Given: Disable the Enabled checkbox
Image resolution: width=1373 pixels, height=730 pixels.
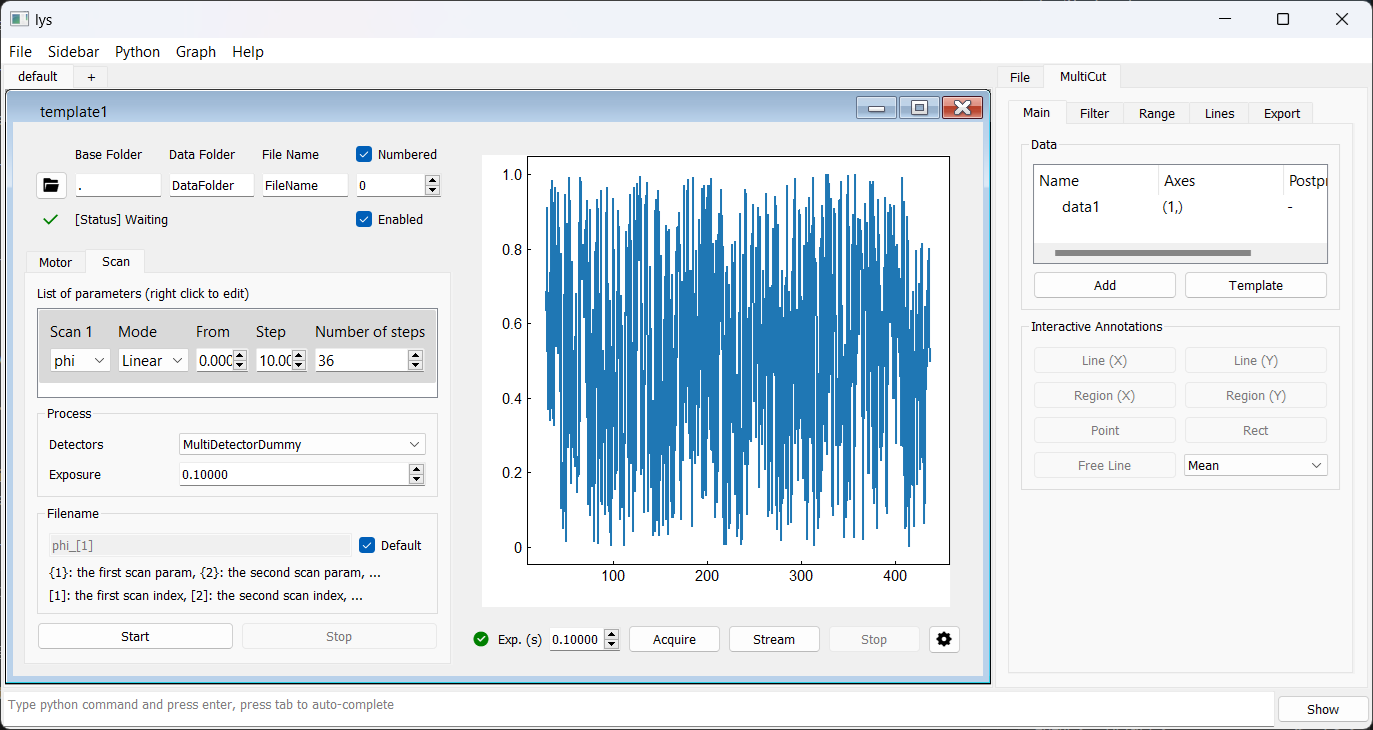Looking at the screenshot, I should tap(365, 219).
